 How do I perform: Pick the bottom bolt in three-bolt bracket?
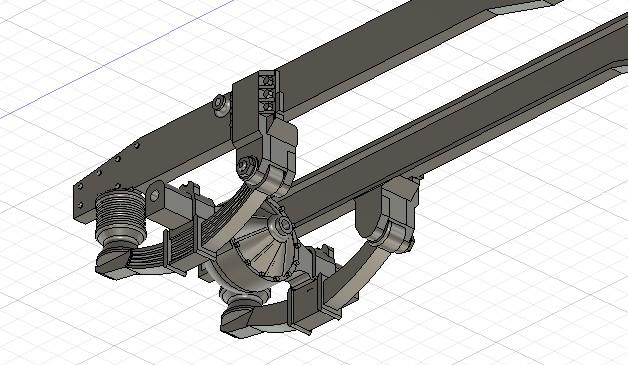click(x=268, y=106)
